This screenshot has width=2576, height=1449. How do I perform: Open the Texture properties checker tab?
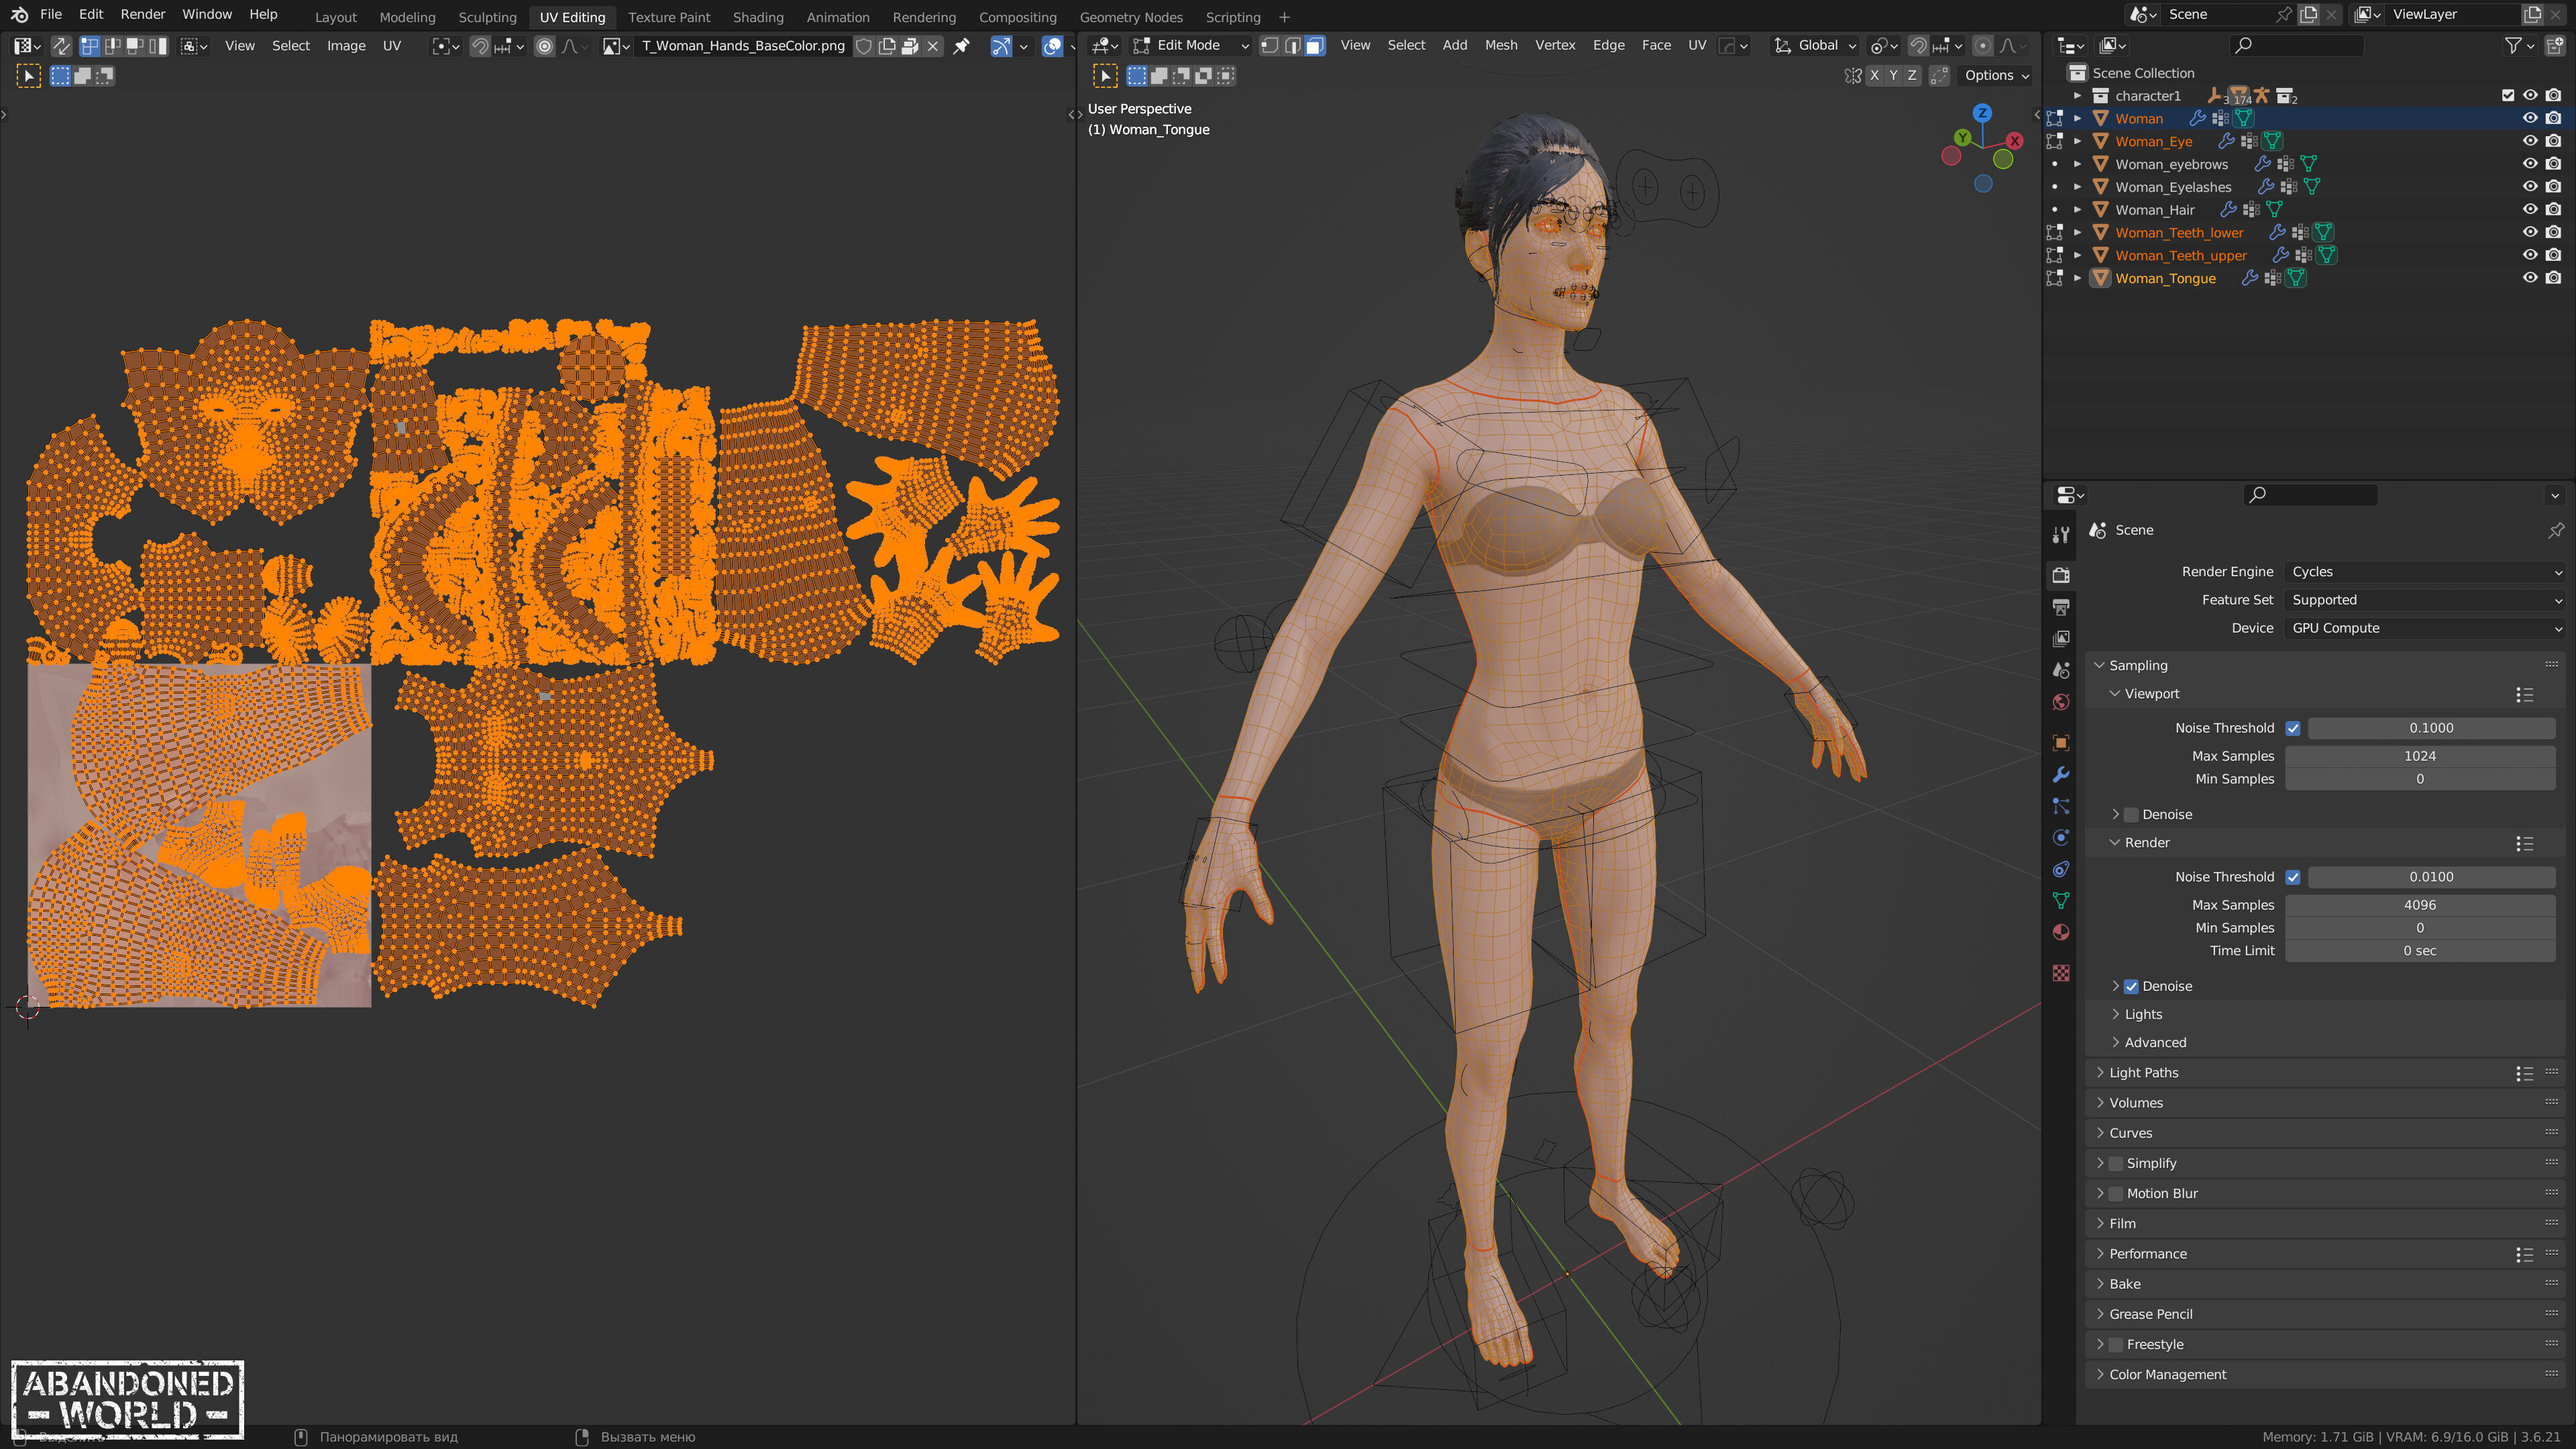click(x=2061, y=973)
